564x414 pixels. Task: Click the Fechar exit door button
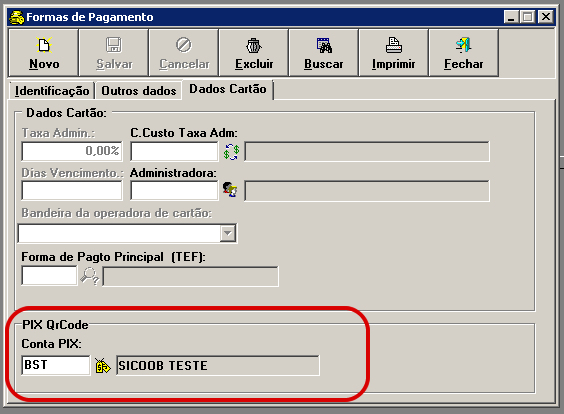pos(464,53)
